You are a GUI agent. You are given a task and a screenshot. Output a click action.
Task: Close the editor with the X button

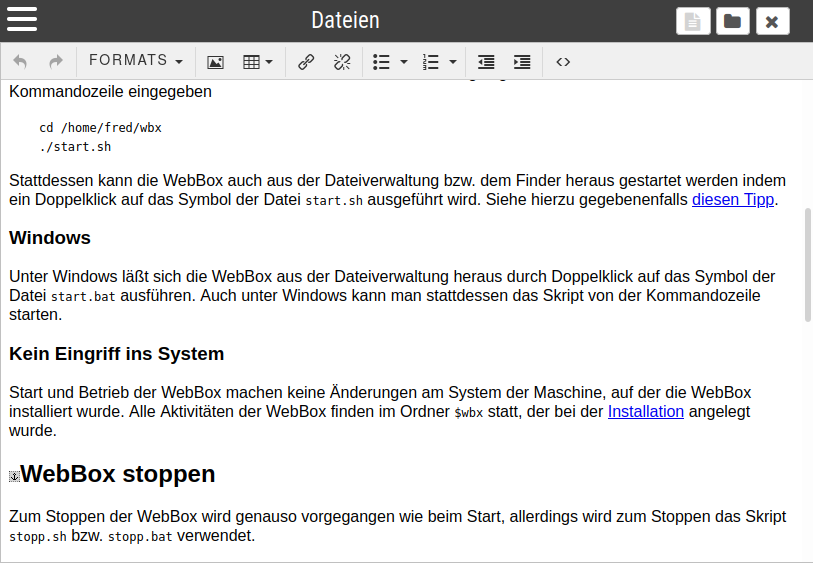click(x=773, y=21)
